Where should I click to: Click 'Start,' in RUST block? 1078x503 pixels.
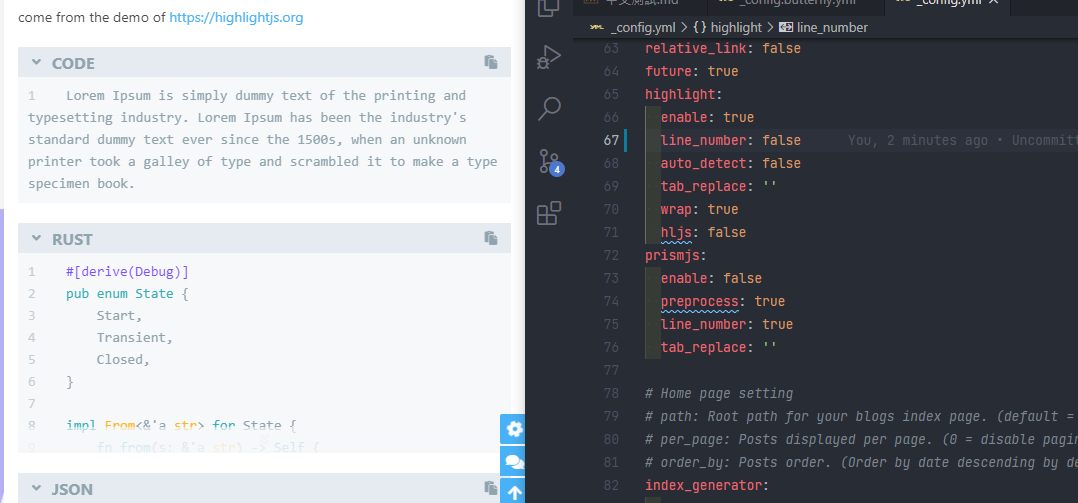click(120, 316)
